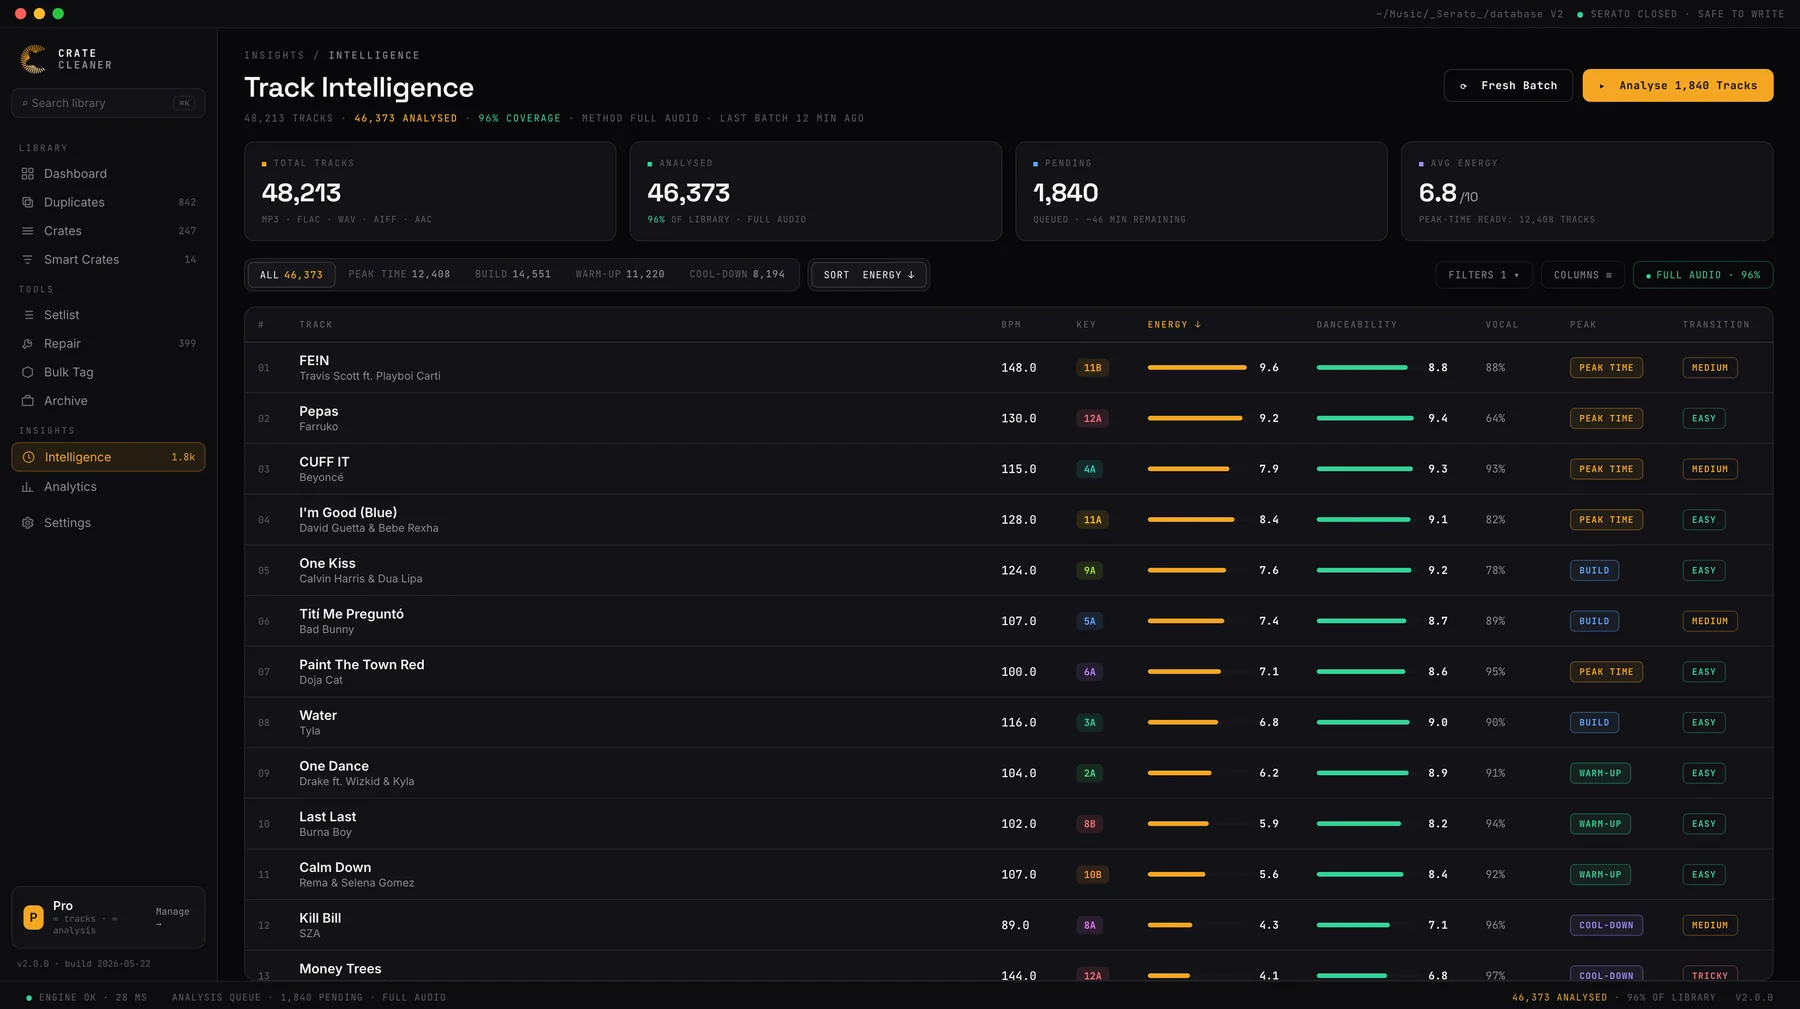Click the 4A key badge for CUFF IT
Image resolution: width=1800 pixels, height=1009 pixels.
coord(1089,469)
